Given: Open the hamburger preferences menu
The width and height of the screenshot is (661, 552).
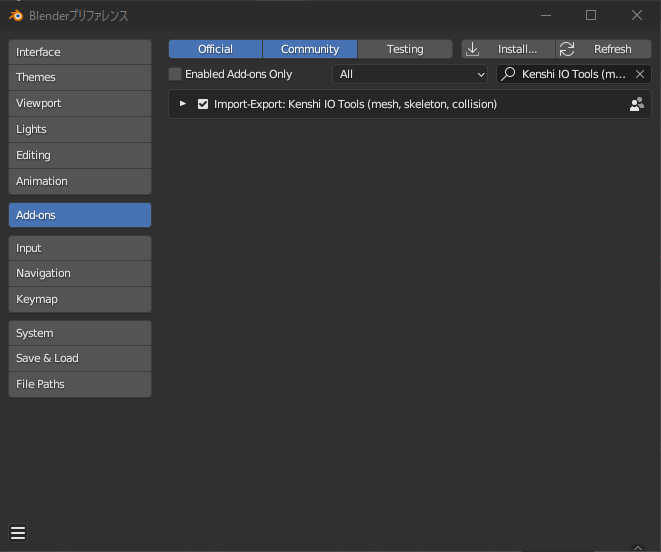Looking at the screenshot, I should [x=18, y=533].
